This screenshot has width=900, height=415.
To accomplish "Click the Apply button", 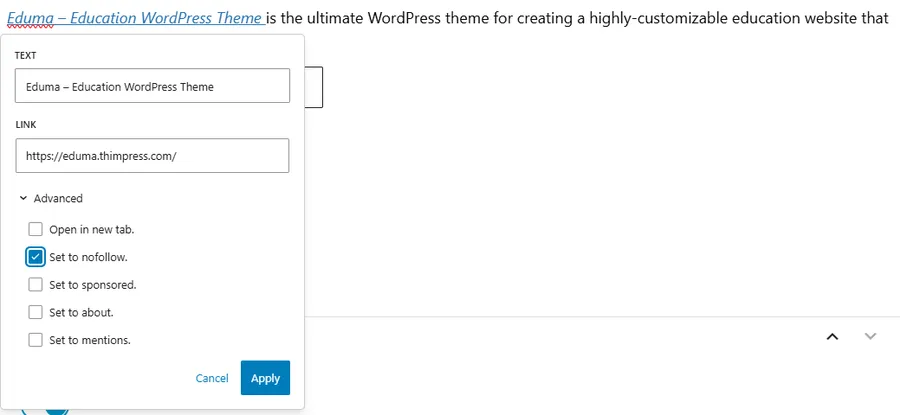I will 265,378.
